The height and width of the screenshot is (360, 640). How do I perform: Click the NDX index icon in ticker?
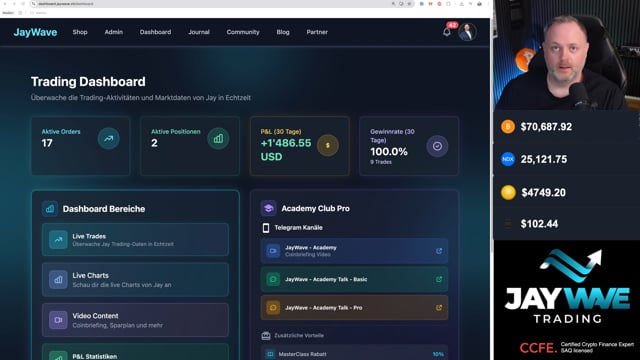pyautogui.click(x=508, y=159)
